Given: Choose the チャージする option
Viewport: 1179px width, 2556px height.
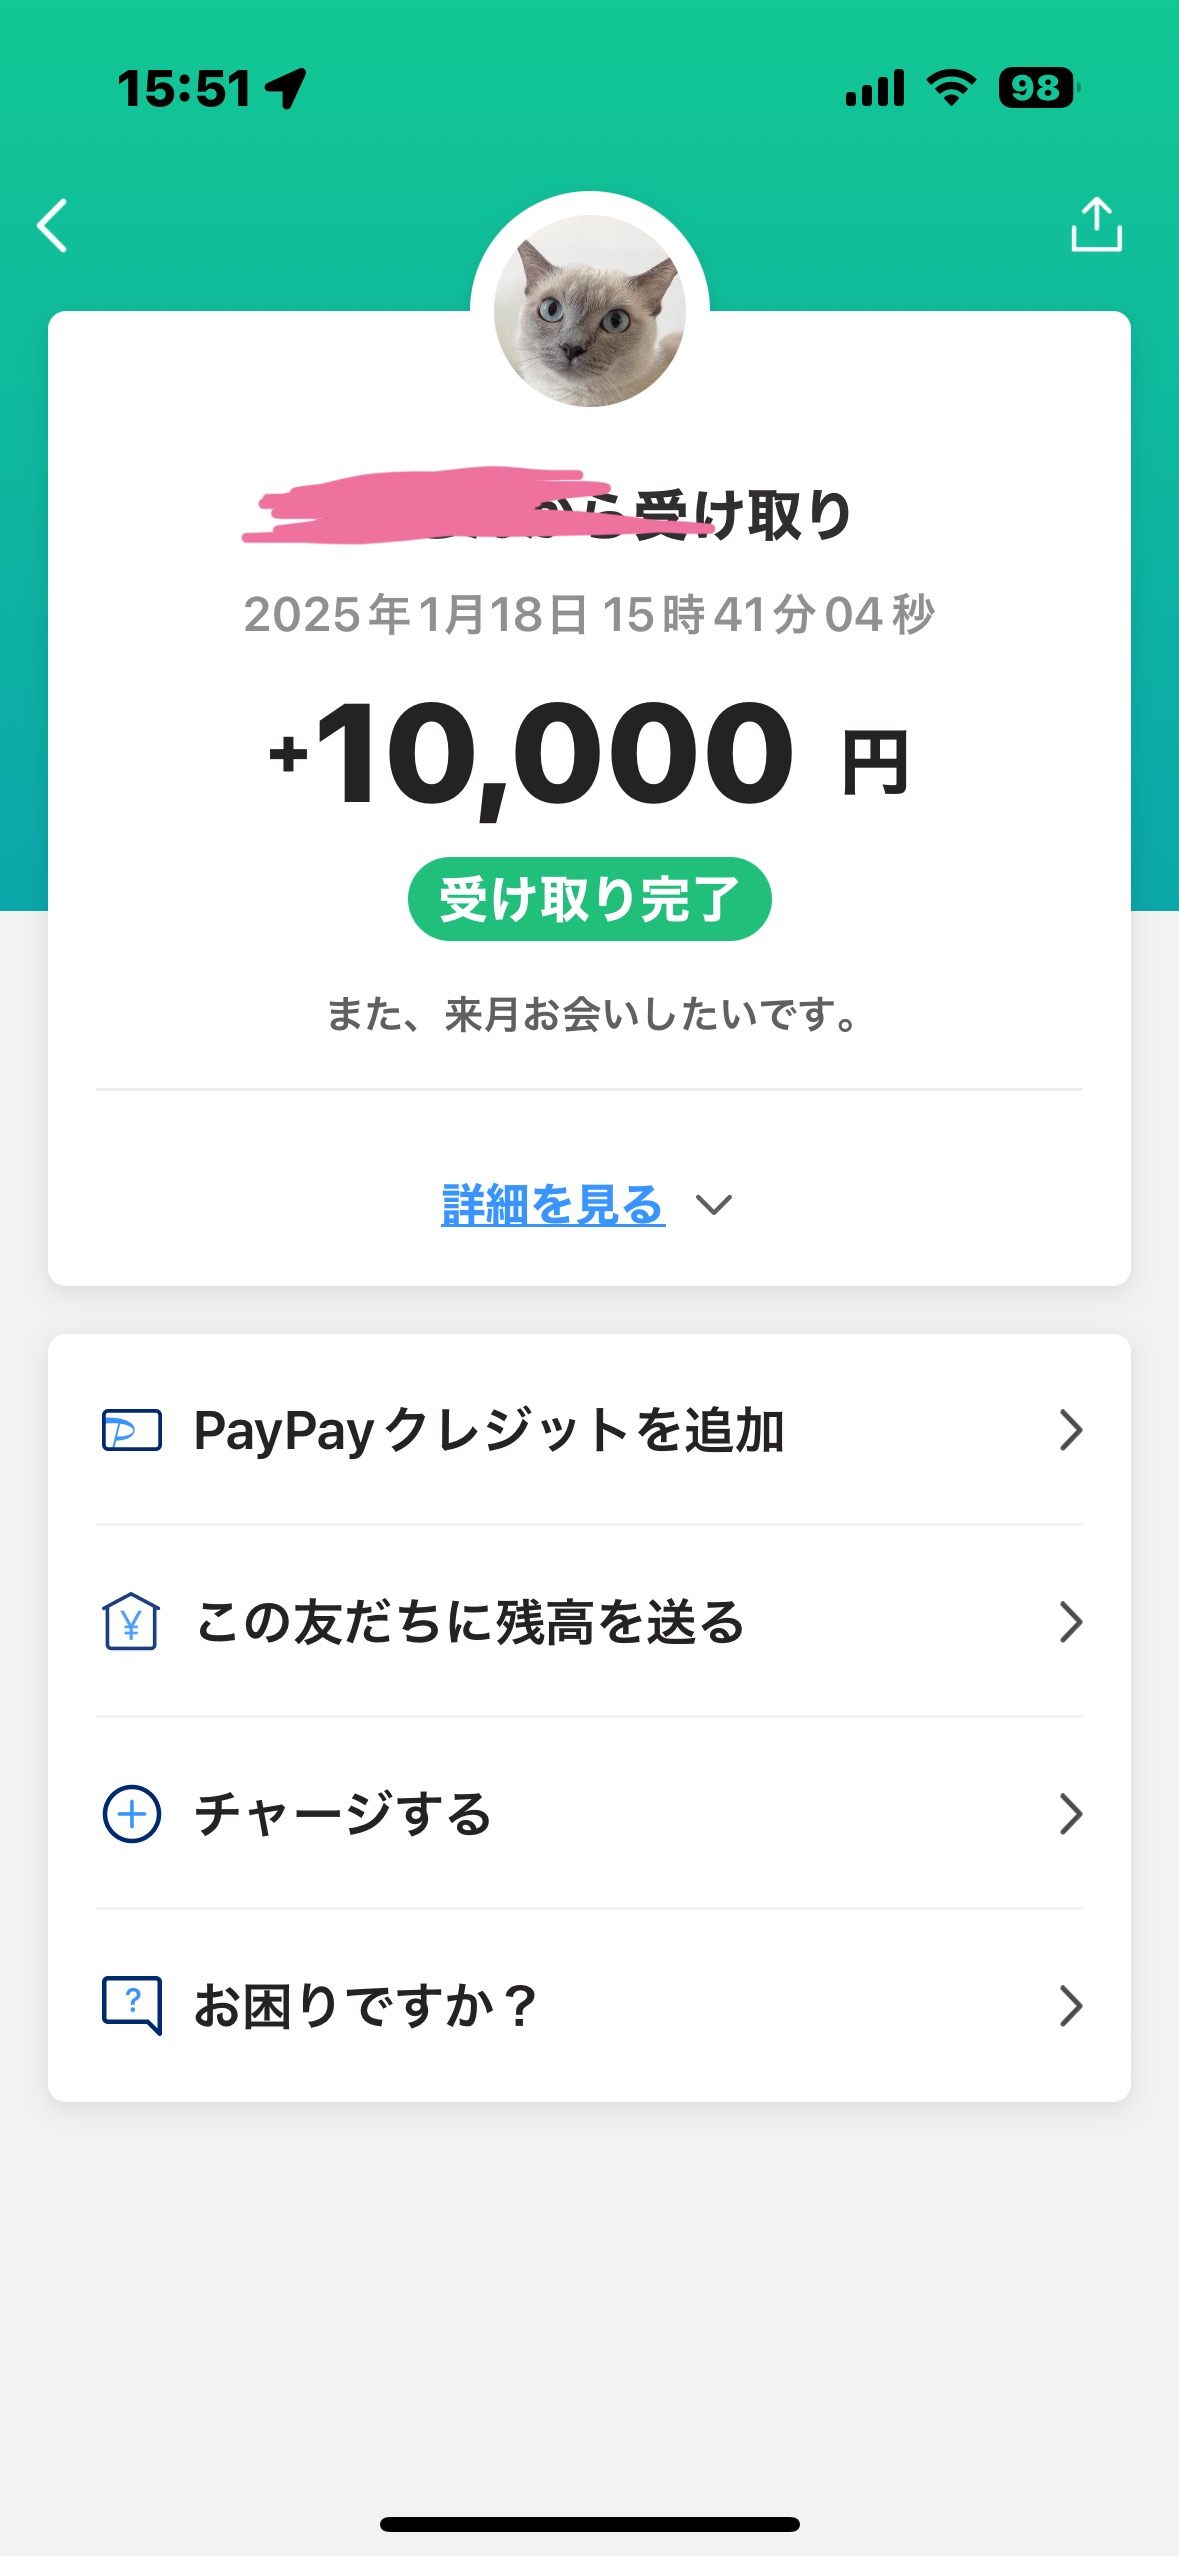Looking at the screenshot, I should pos(343,1814).
